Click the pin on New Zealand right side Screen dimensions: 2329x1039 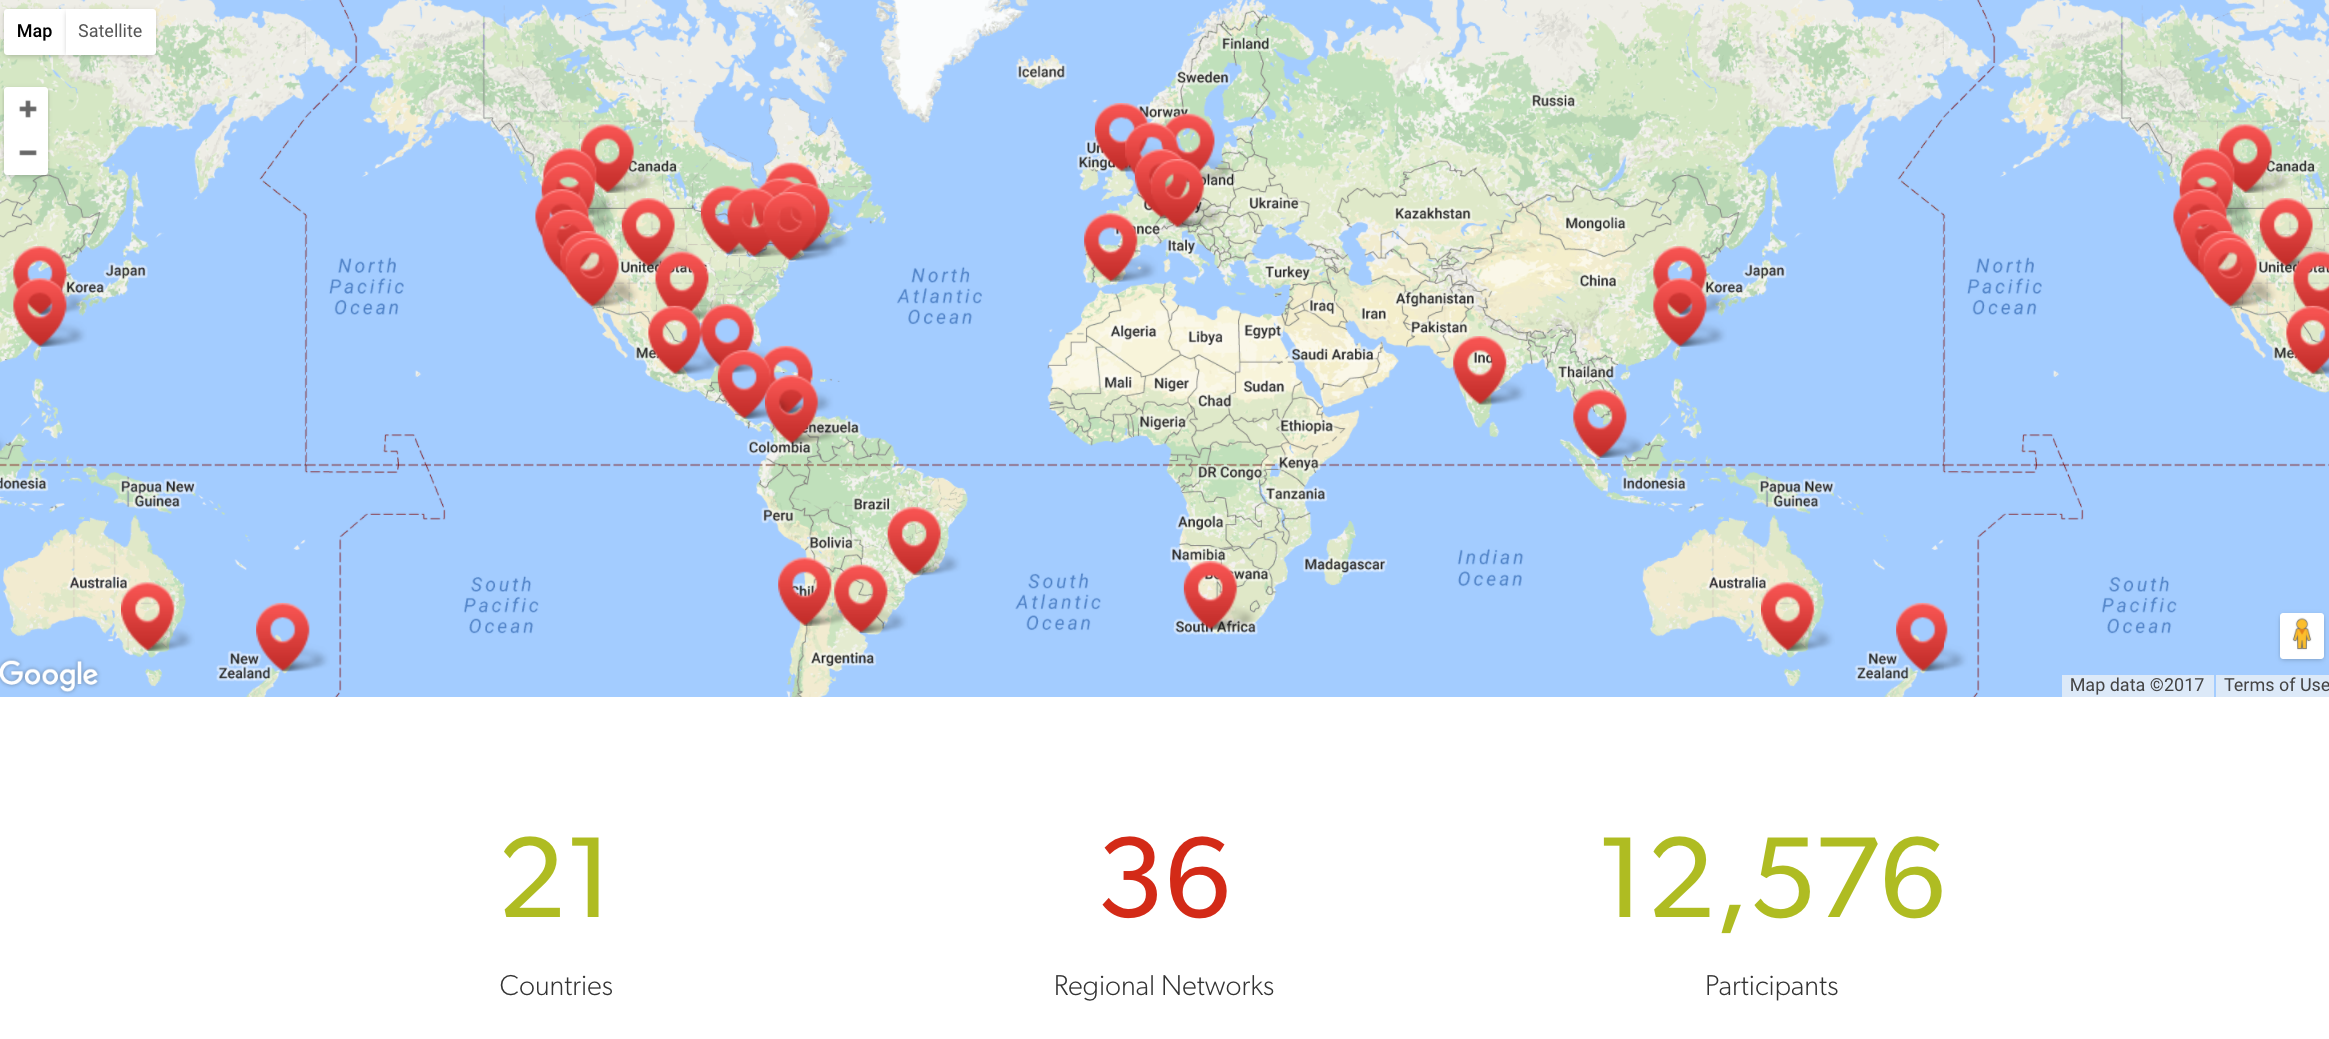[x=1921, y=636]
